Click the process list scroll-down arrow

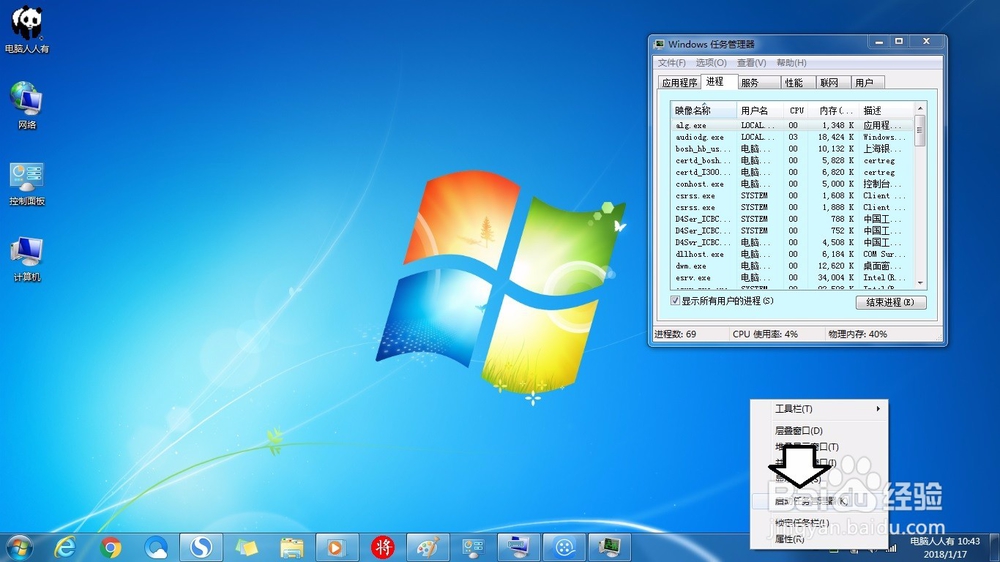coord(920,283)
